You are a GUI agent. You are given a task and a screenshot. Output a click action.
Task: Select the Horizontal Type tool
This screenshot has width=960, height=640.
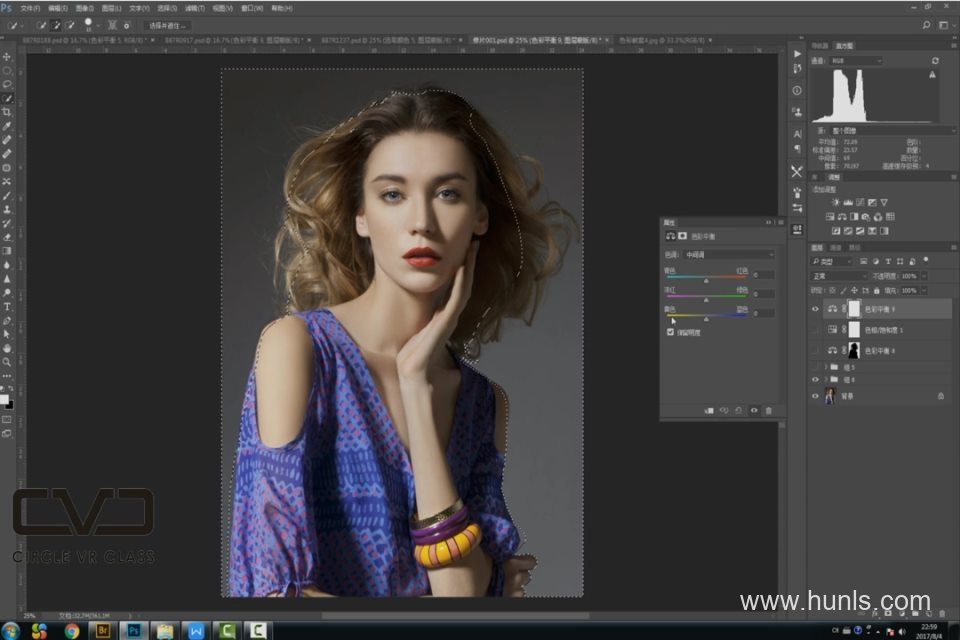pyautogui.click(x=7, y=306)
